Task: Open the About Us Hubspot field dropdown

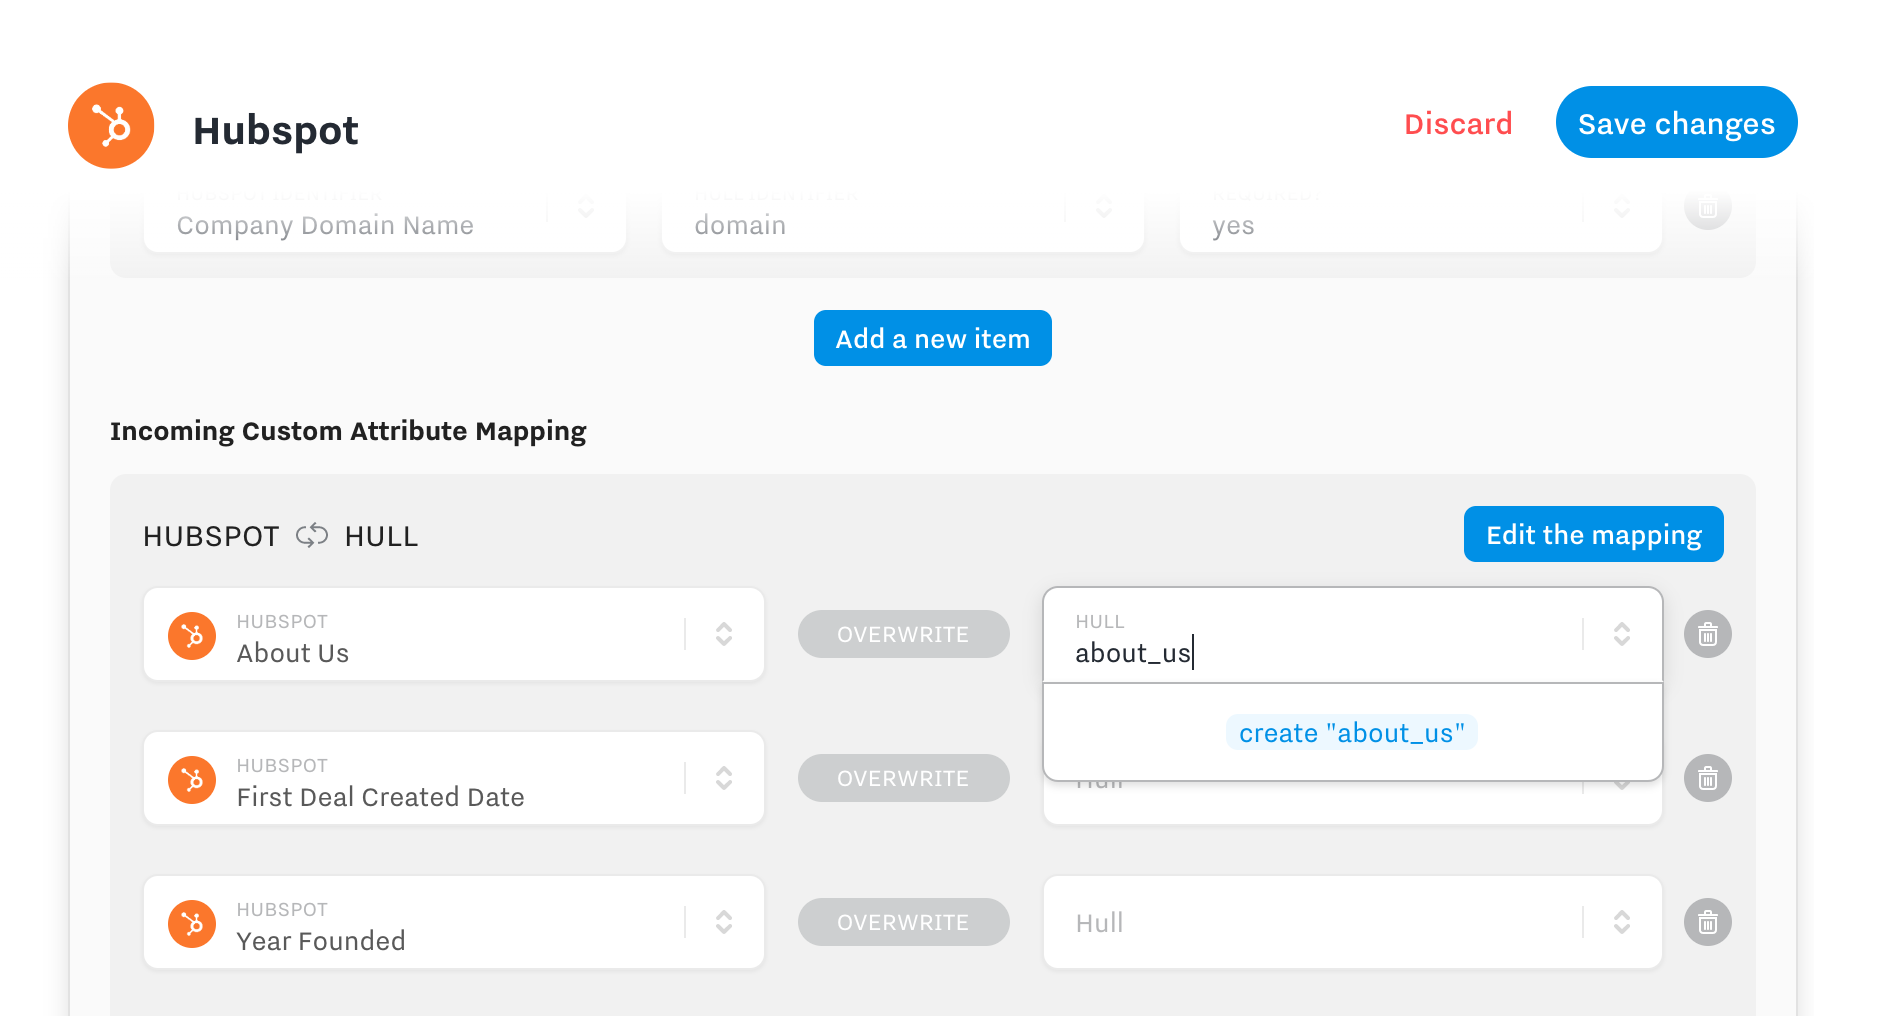Action: tap(724, 634)
